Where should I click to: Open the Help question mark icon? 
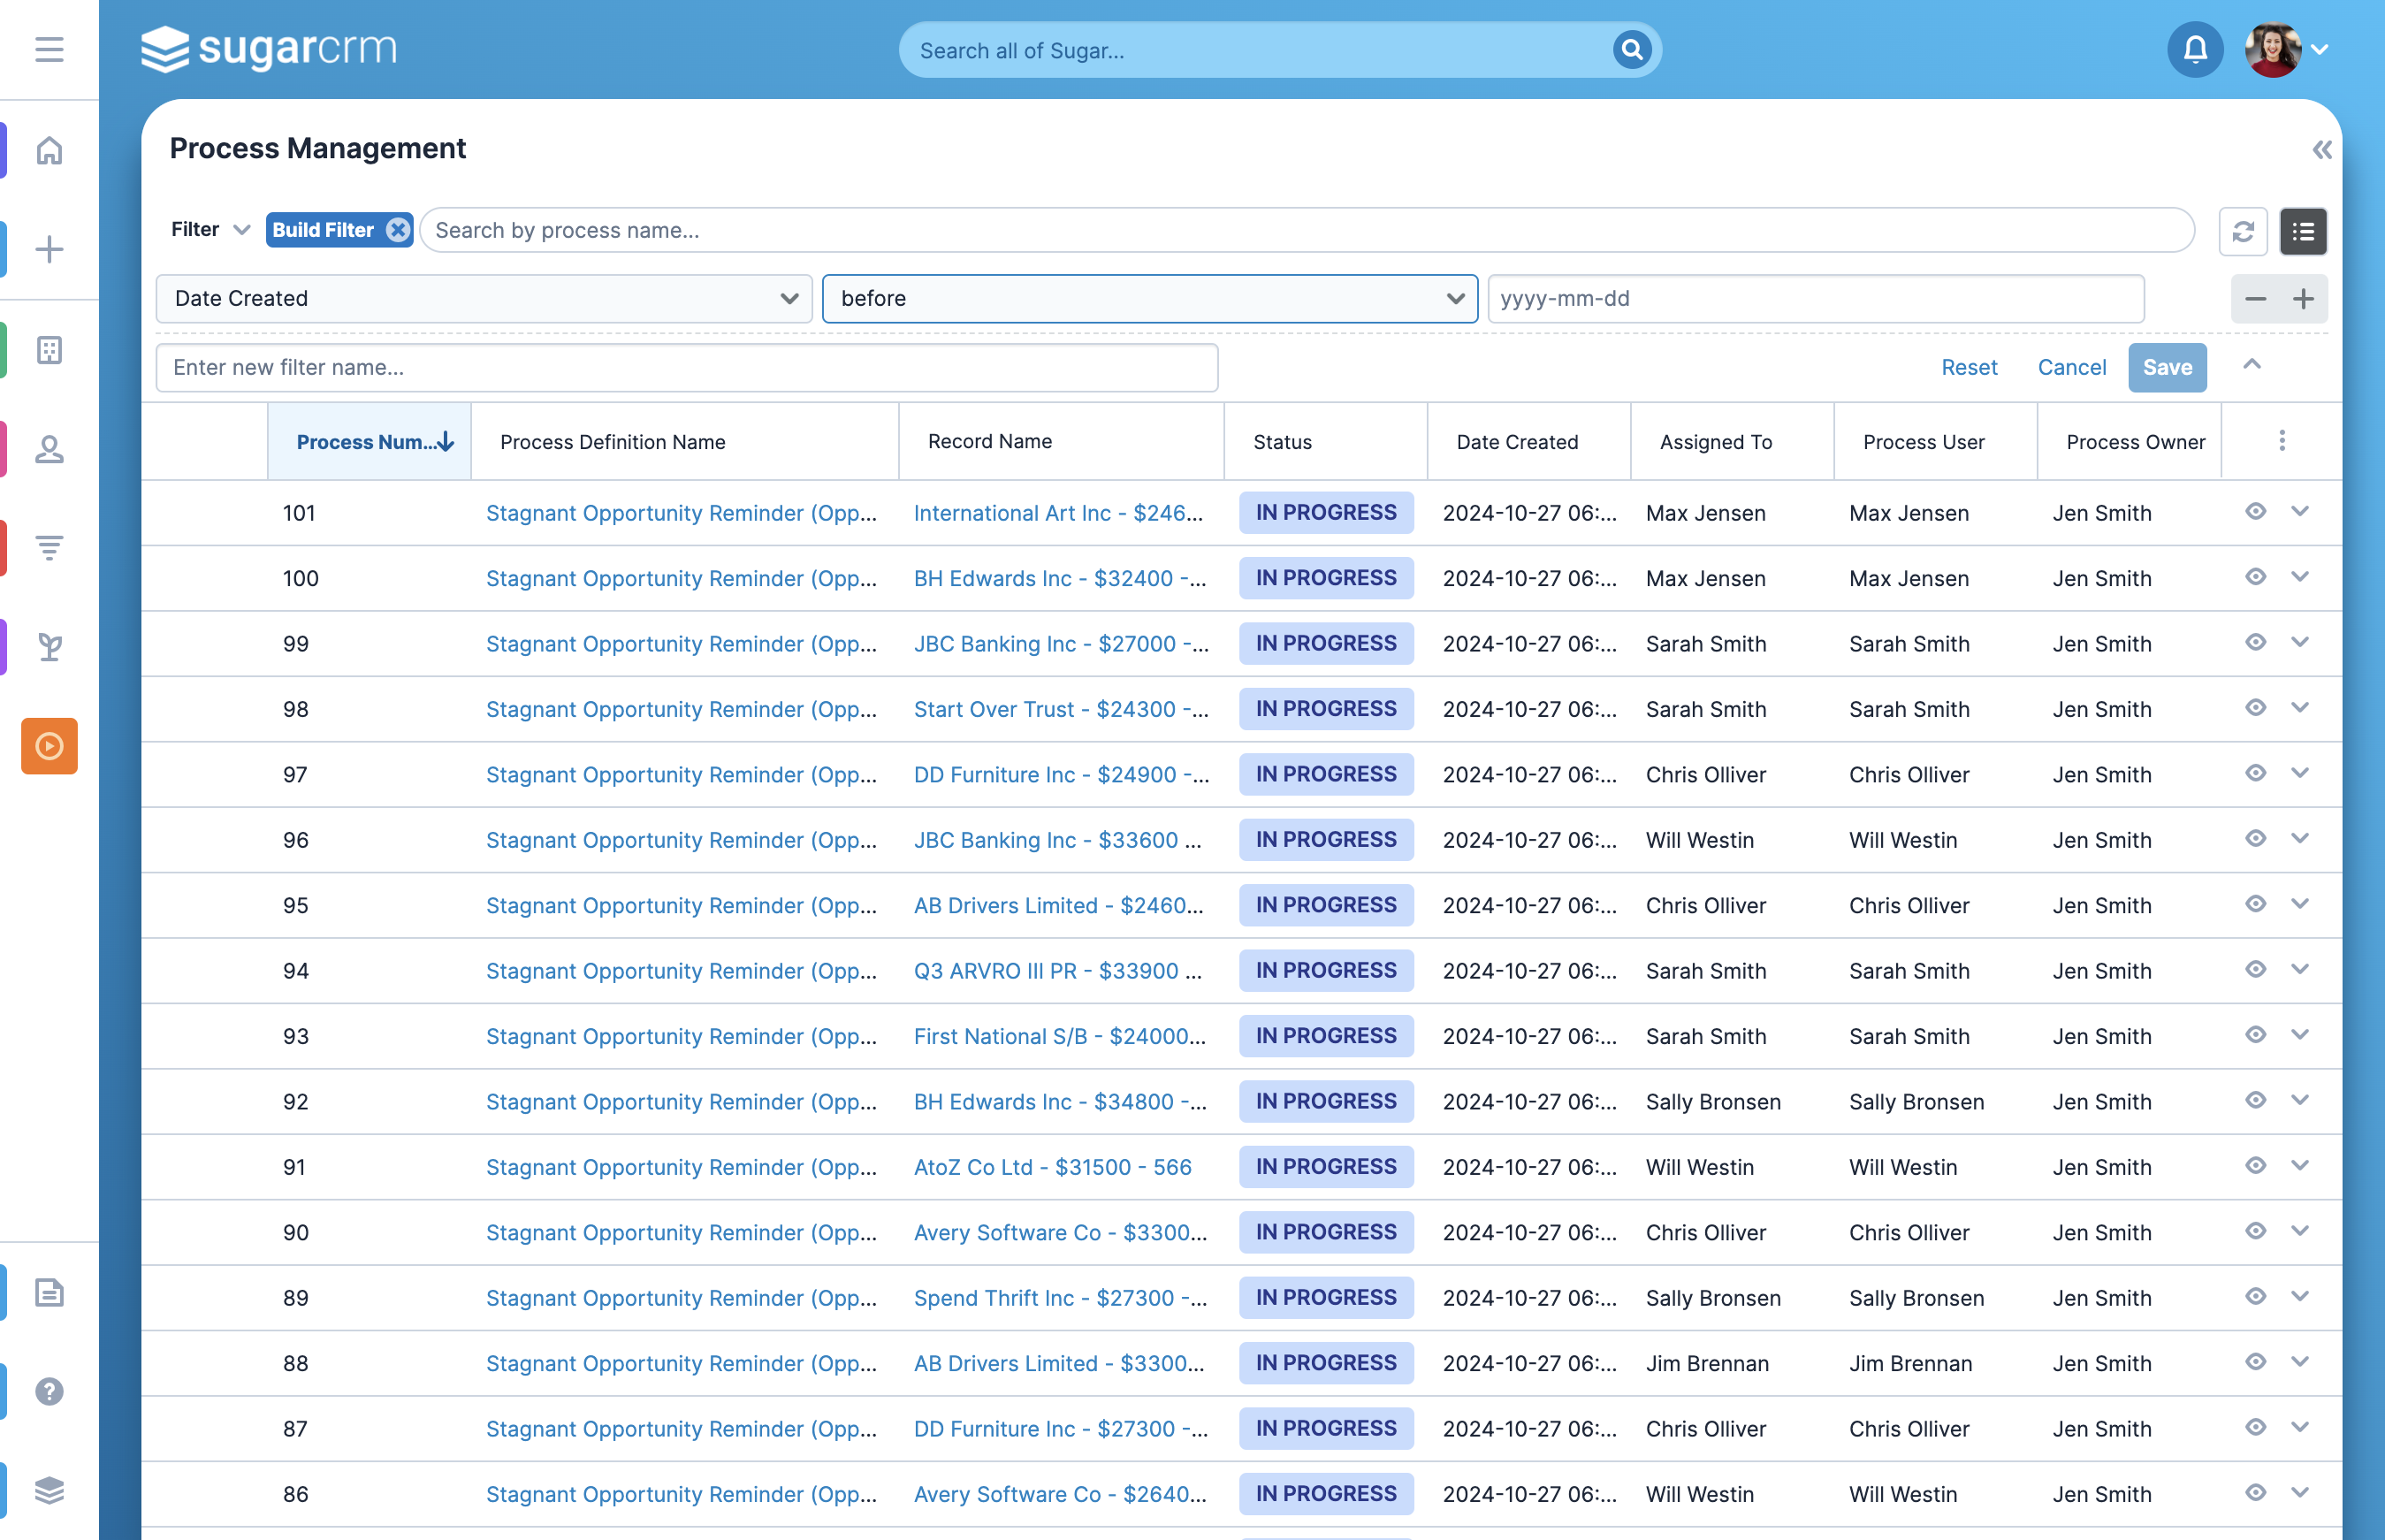[x=49, y=1391]
